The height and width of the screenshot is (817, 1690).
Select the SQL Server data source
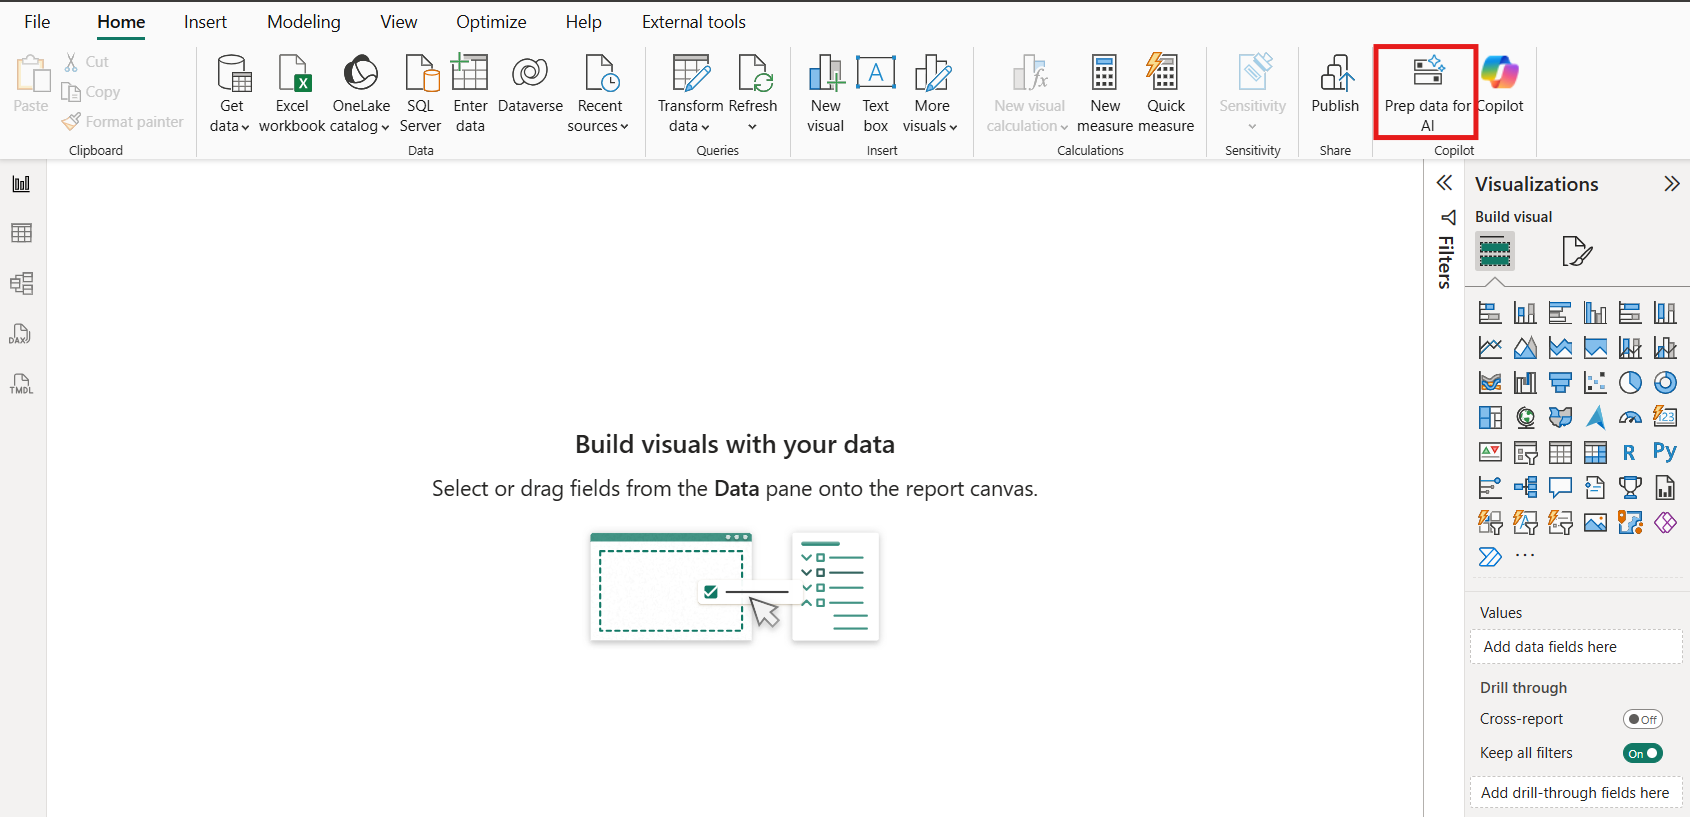[x=420, y=92]
